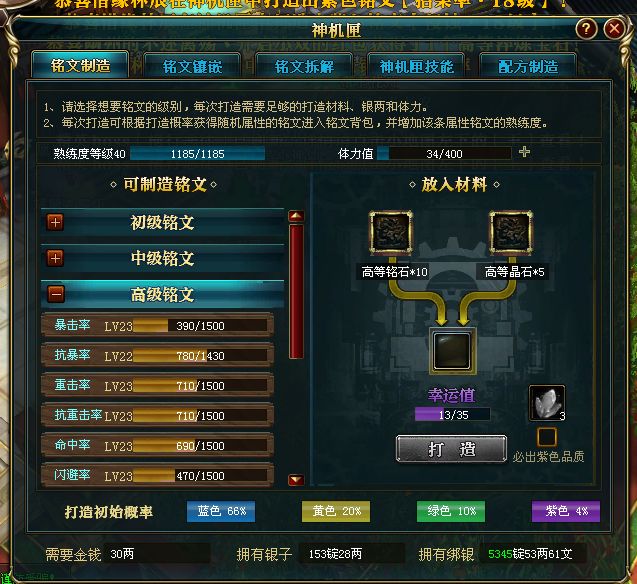637x584 pixels.
Task: Expand the 中级铭文 category
Action: [x=56, y=258]
